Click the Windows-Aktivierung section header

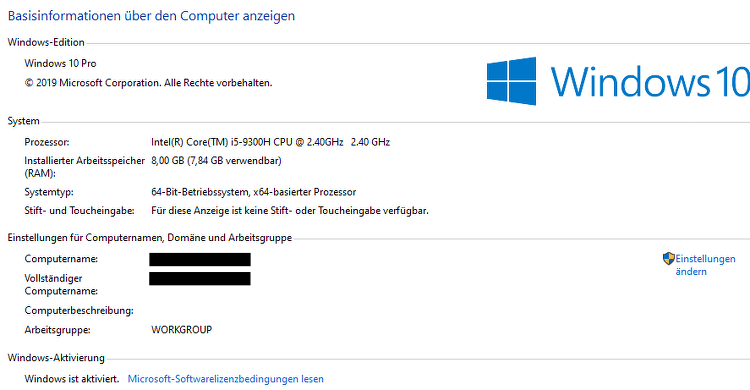pos(56,358)
